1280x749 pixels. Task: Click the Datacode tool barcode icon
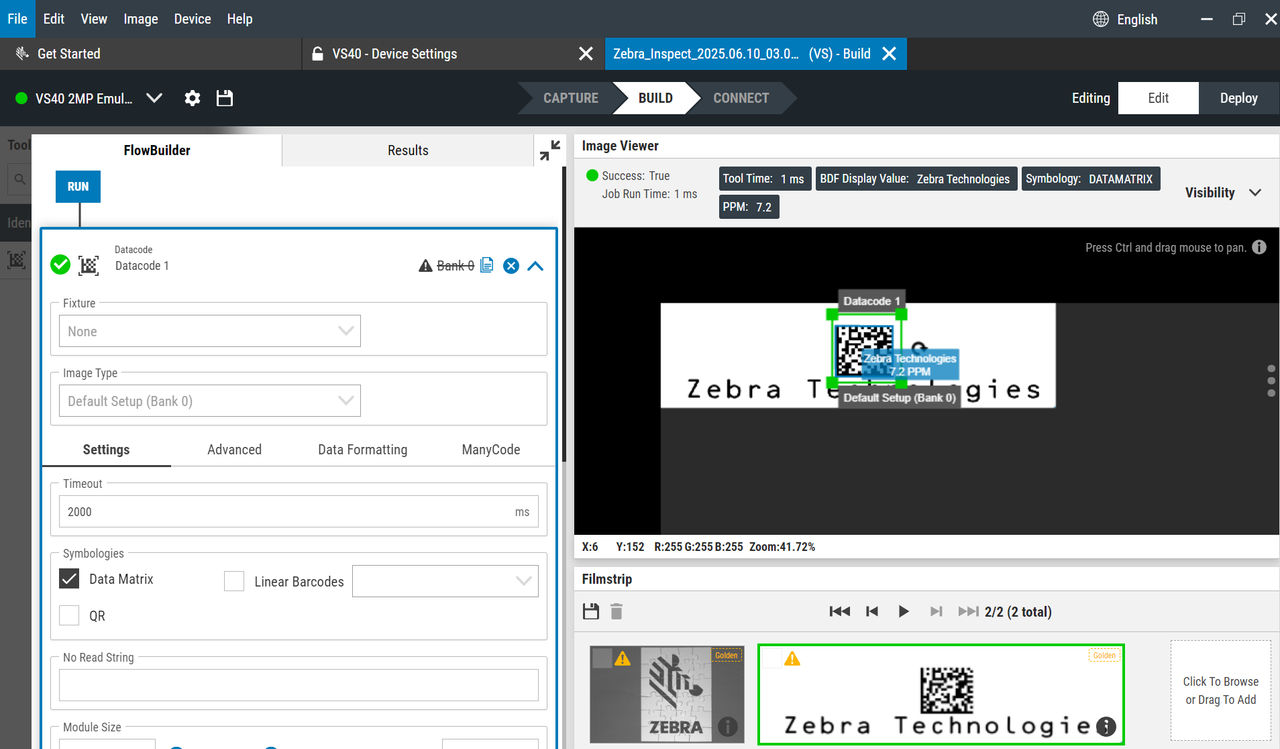pos(88,265)
